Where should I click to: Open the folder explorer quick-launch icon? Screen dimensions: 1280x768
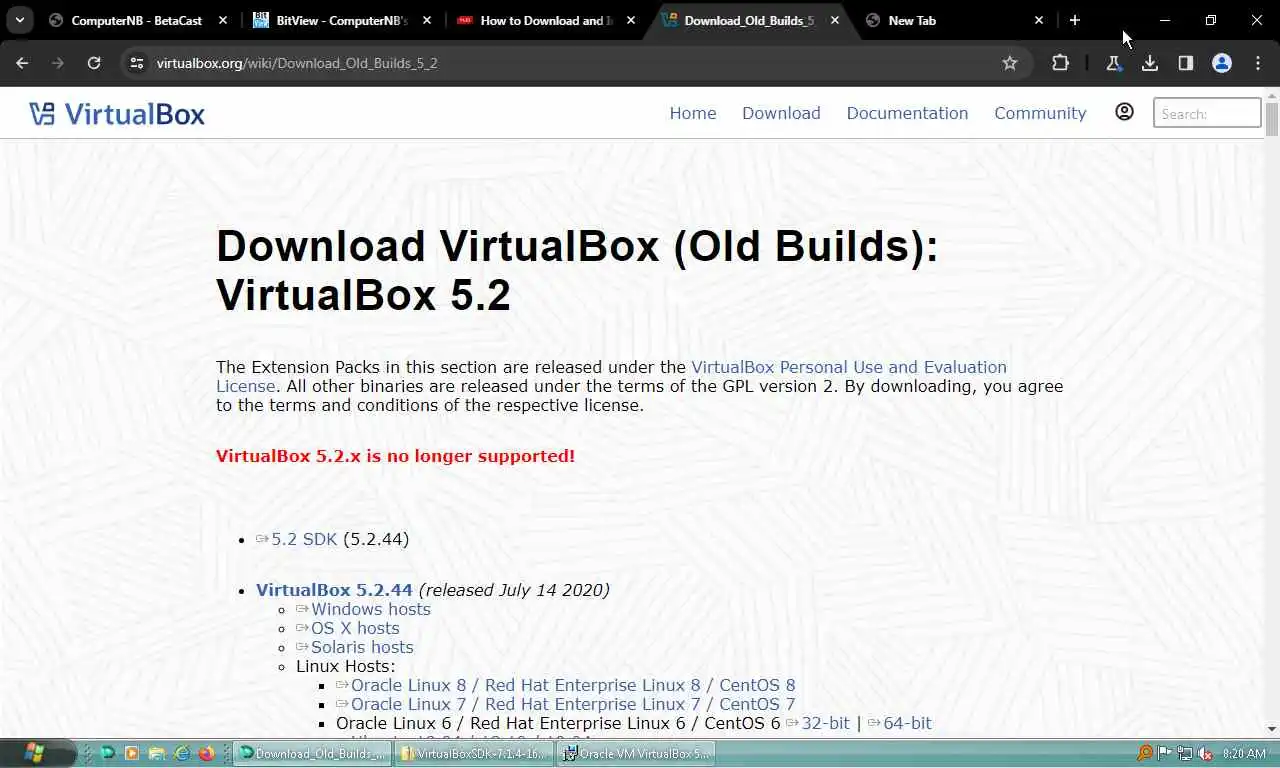157,753
